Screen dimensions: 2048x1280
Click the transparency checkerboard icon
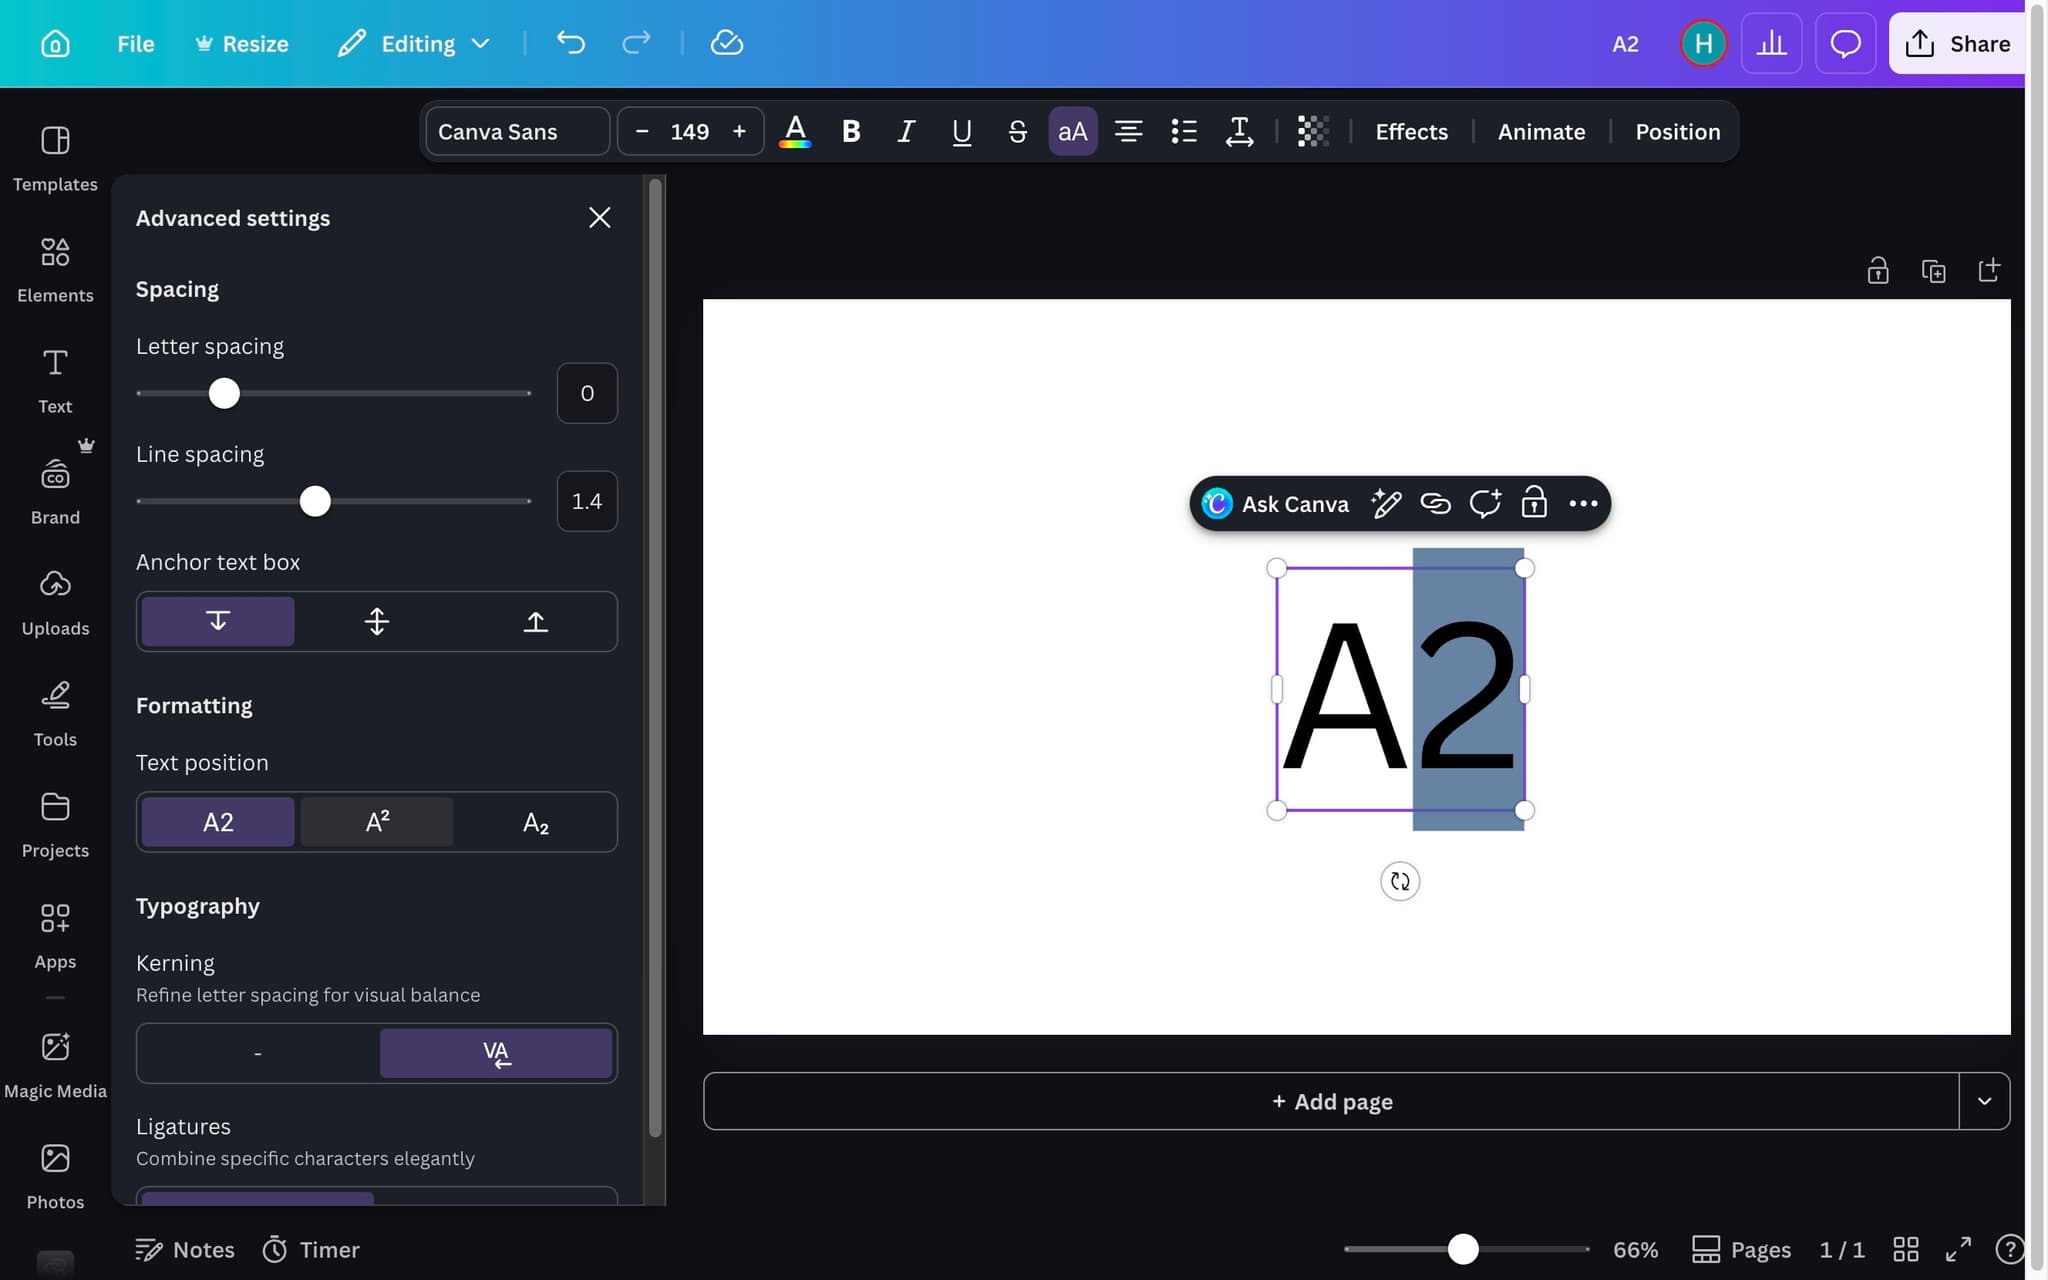click(x=1313, y=131)
